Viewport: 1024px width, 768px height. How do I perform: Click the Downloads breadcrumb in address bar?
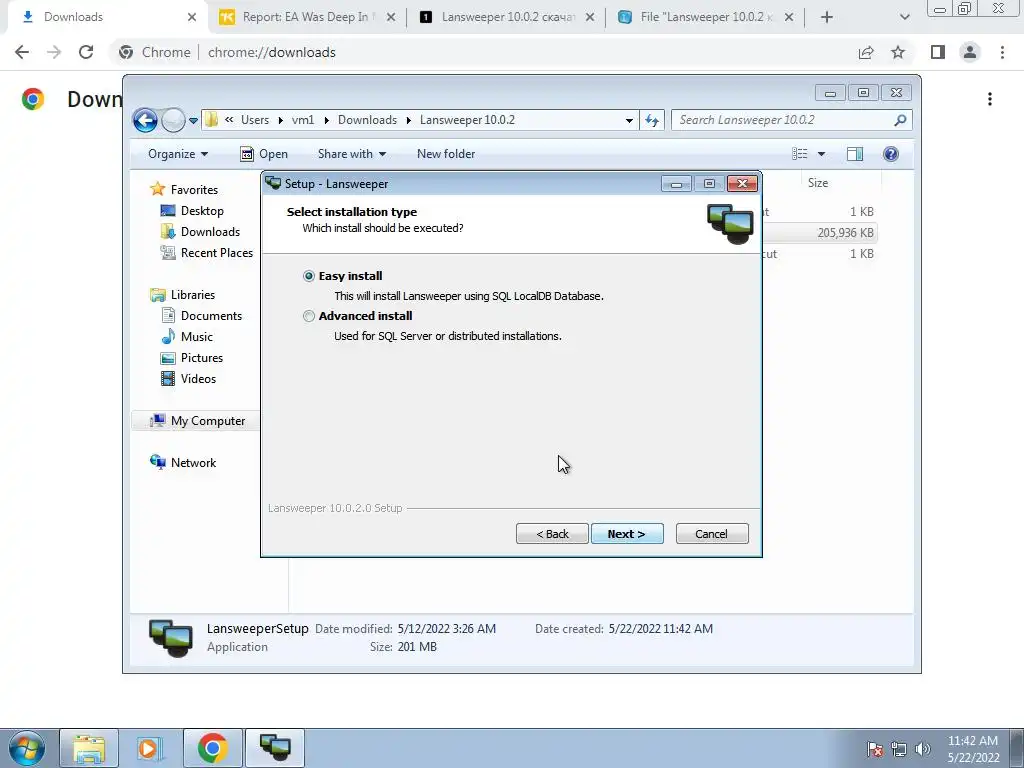click(x=367, y=120)
